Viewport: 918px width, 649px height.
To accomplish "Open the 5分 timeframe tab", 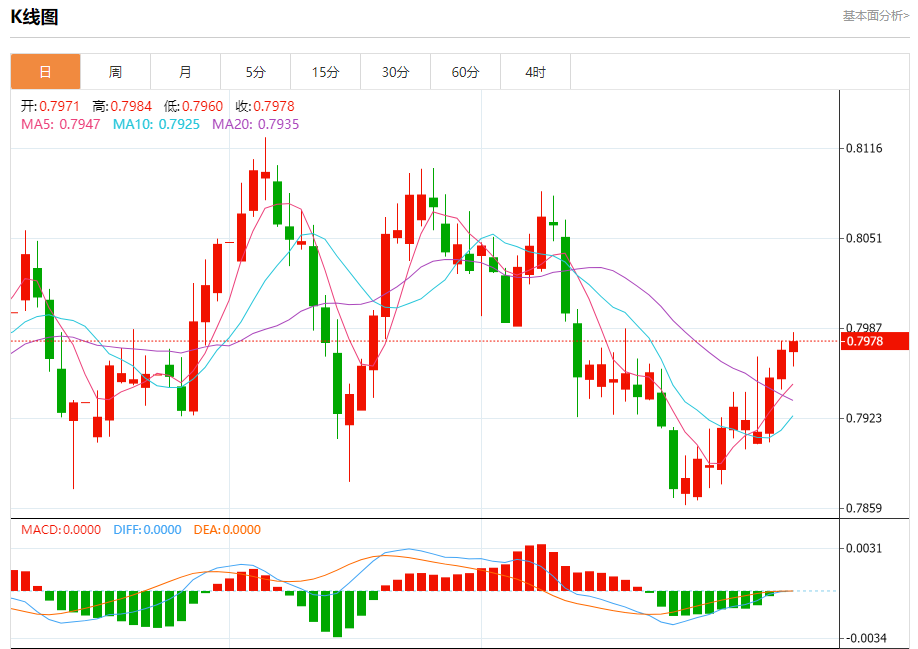I will tap(256, 72).
